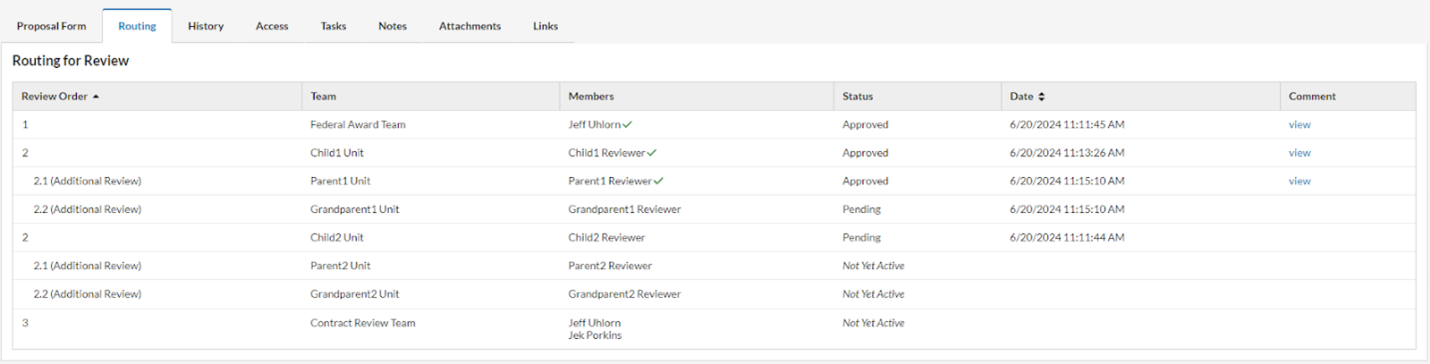This screenshot has height=364, width=1430.
Task: Open the Links tab
Action: point(546,26)
